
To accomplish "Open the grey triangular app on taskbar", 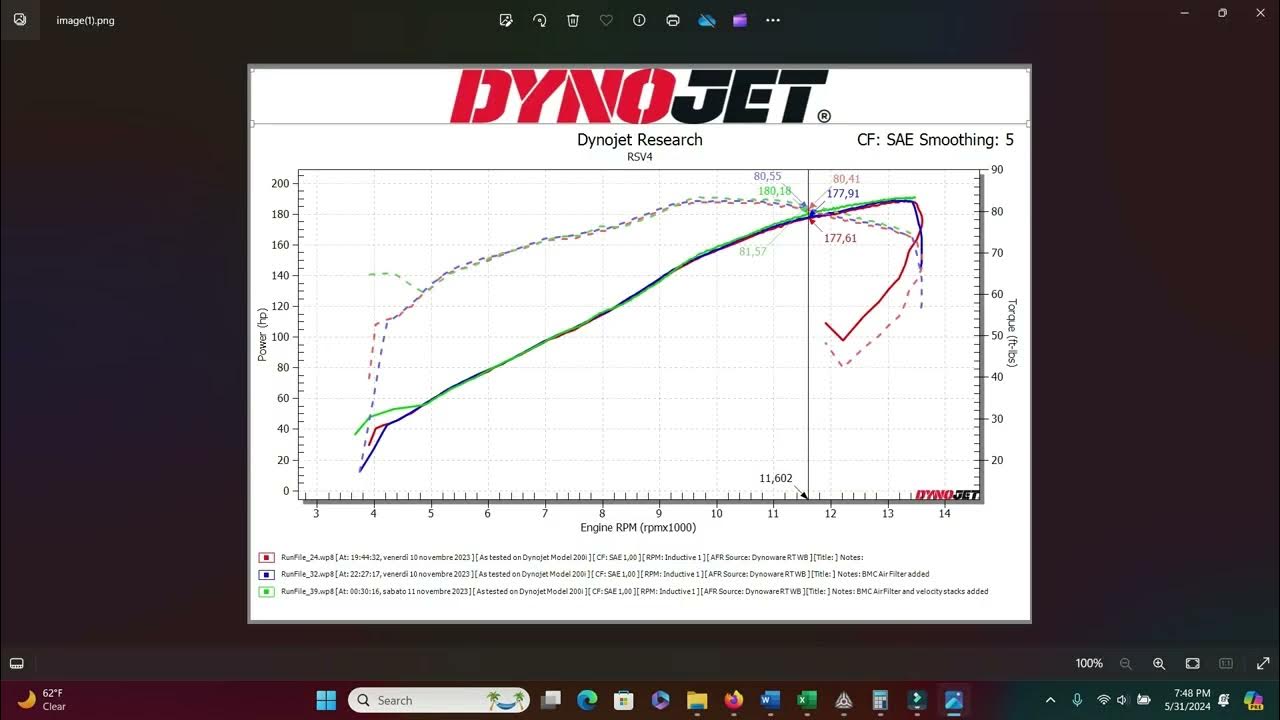I will (844, 700).
